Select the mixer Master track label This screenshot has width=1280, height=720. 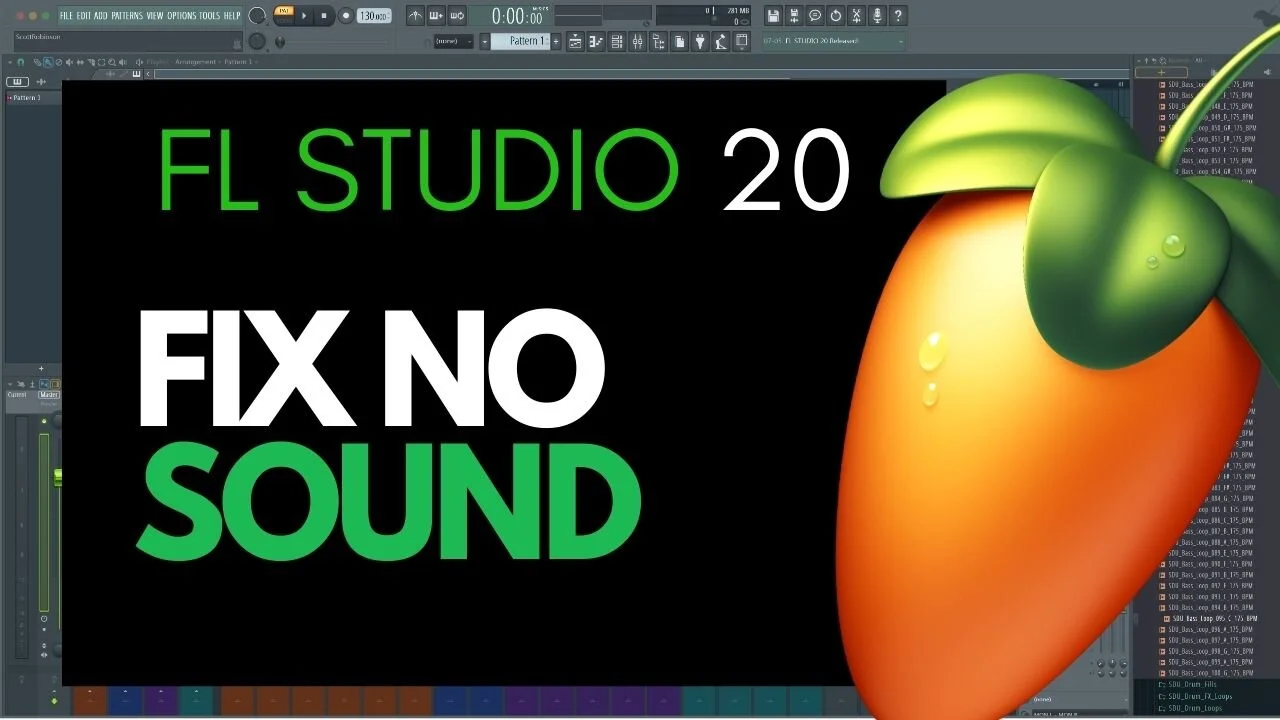pyautogui.click(x=49, y=394)
